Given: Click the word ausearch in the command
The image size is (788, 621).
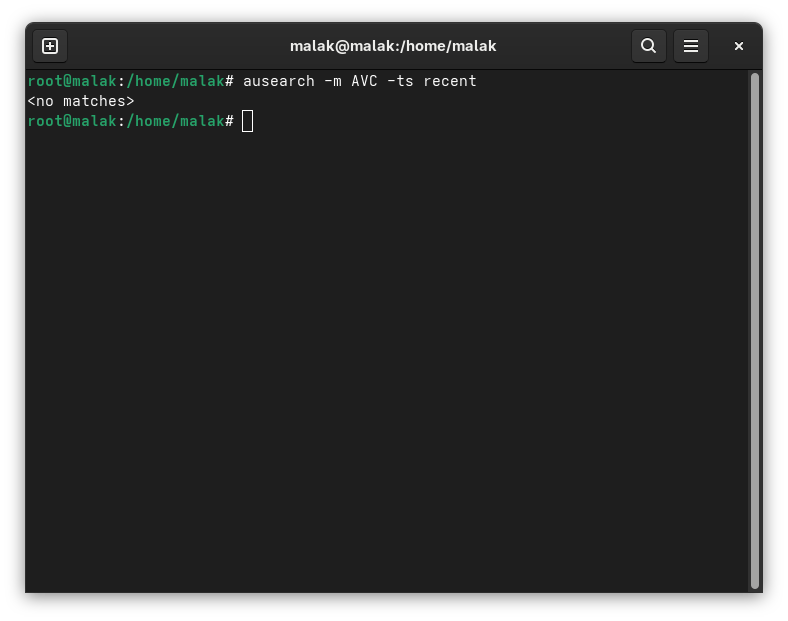Looking at the screenshot, I should click(x=278, y=81).
